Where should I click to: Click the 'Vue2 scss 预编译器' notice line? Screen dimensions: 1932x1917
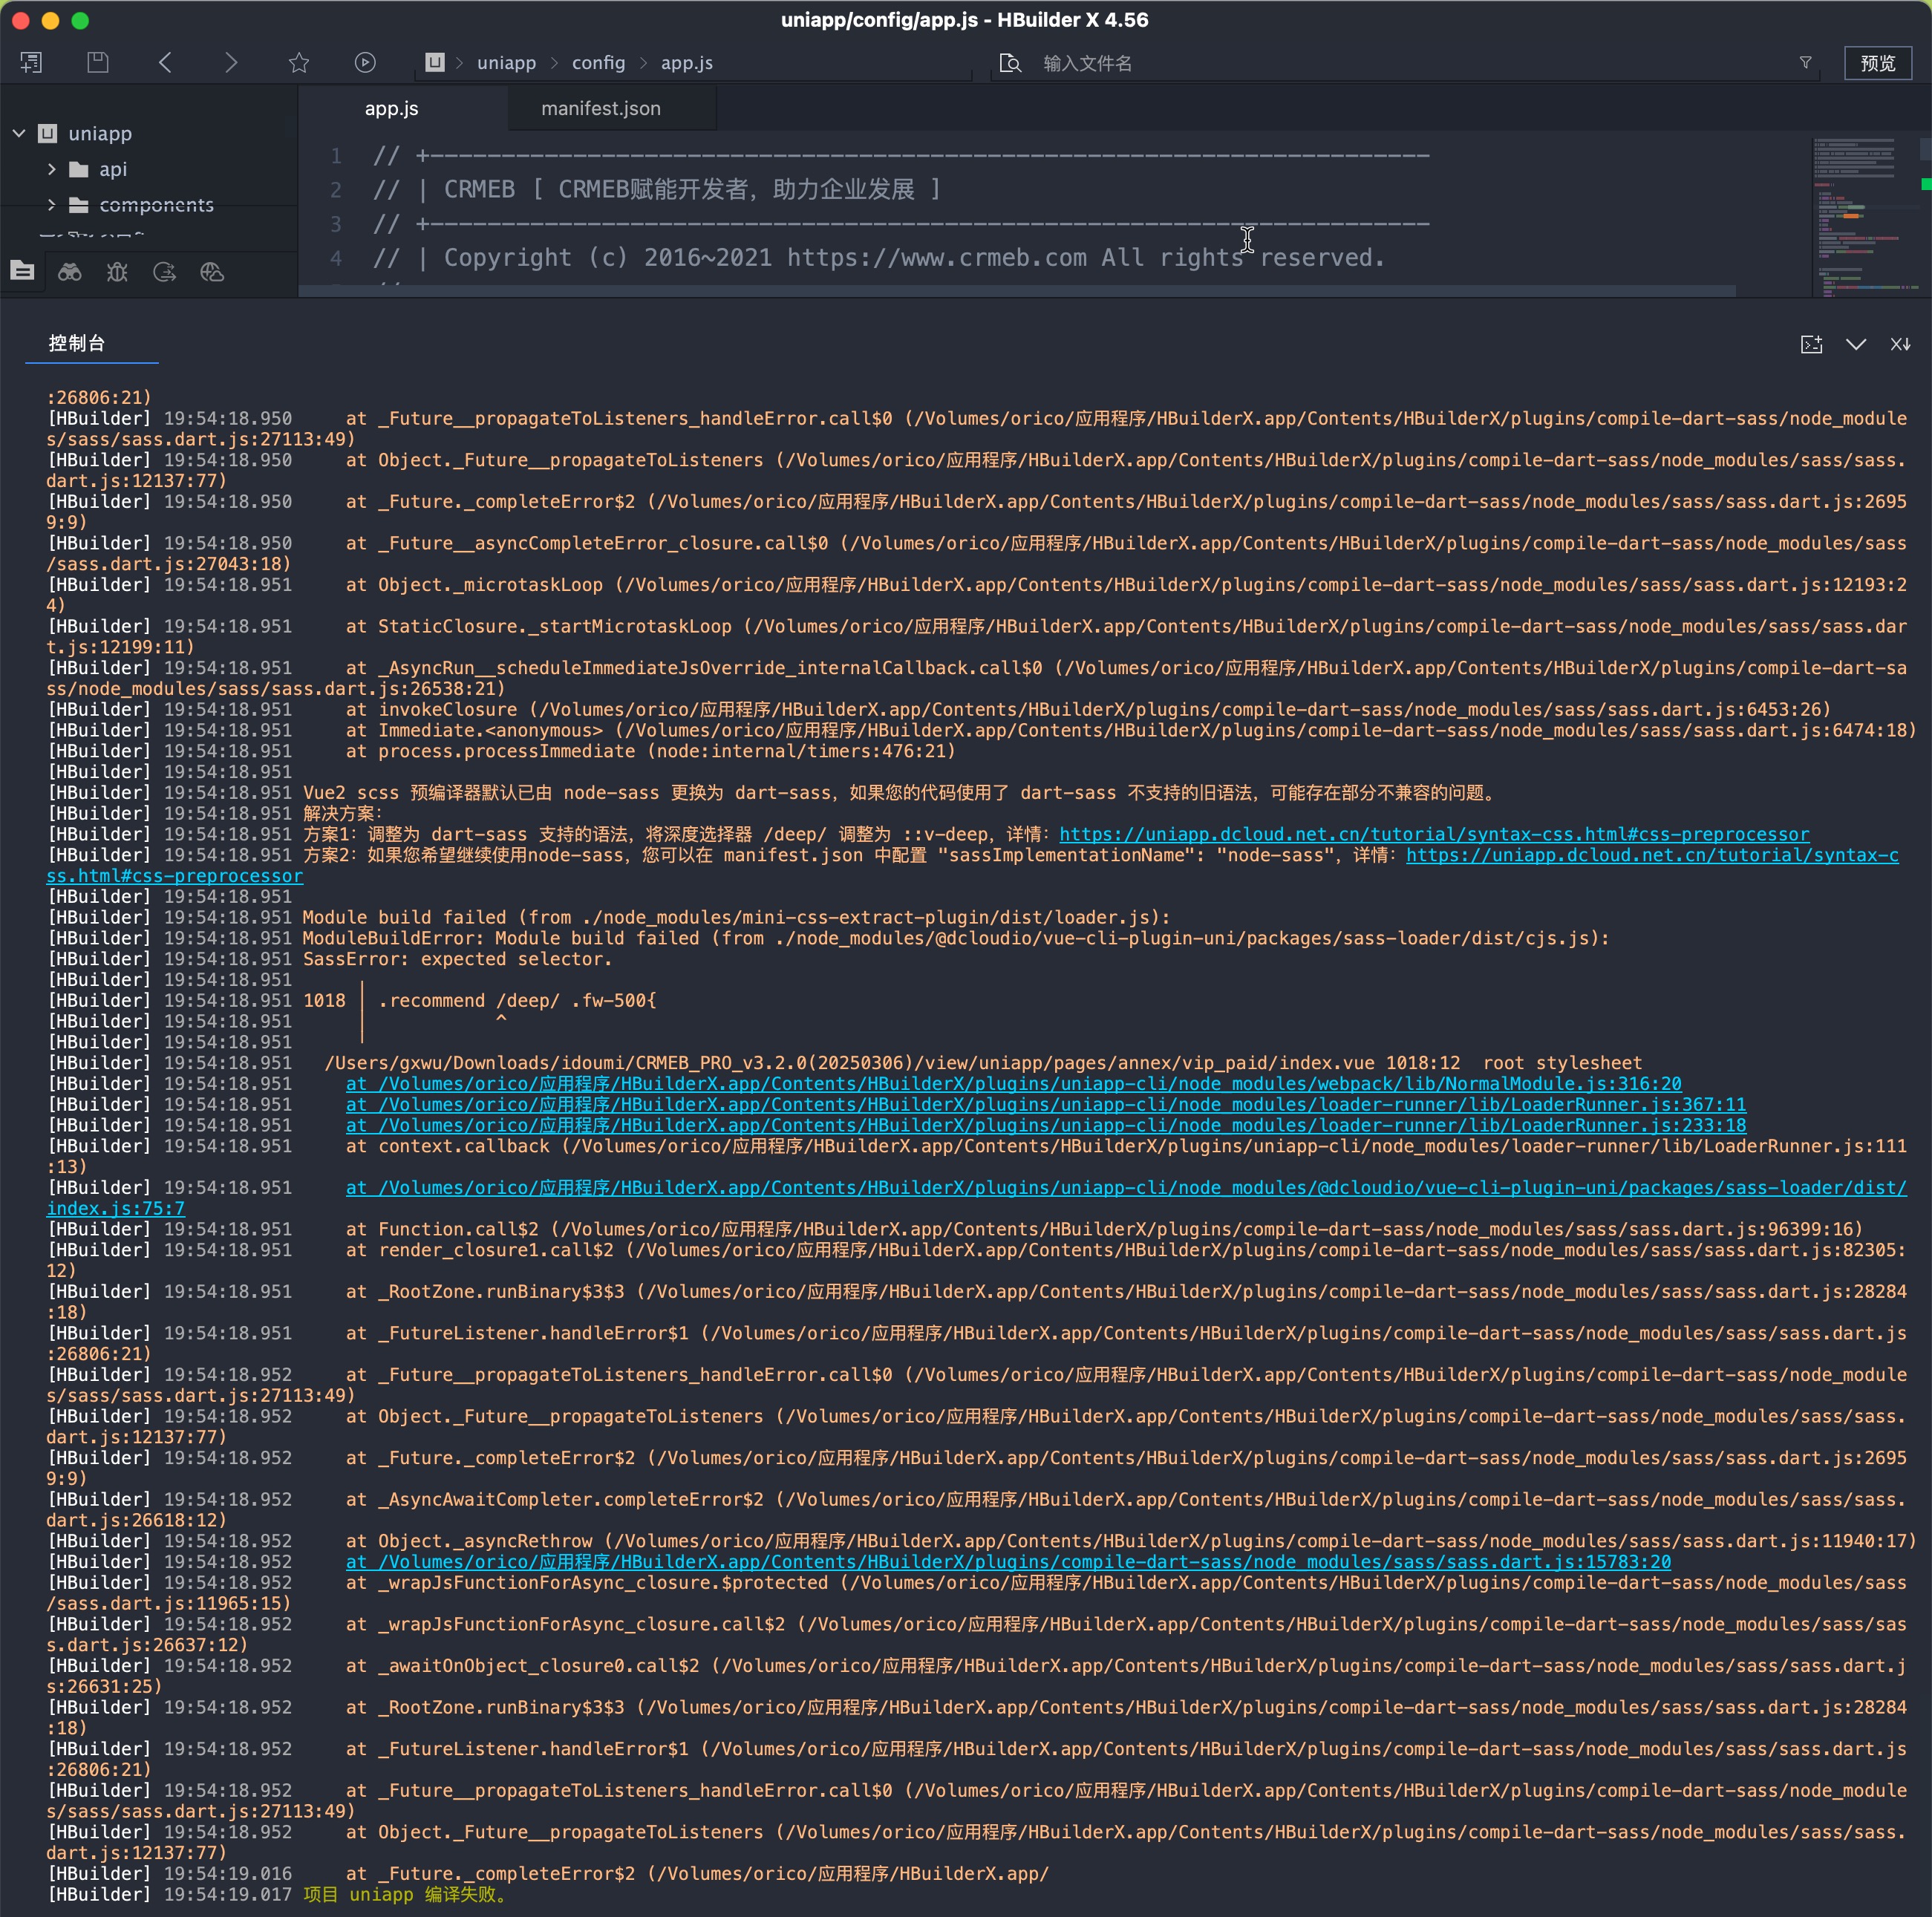point(901,792)
